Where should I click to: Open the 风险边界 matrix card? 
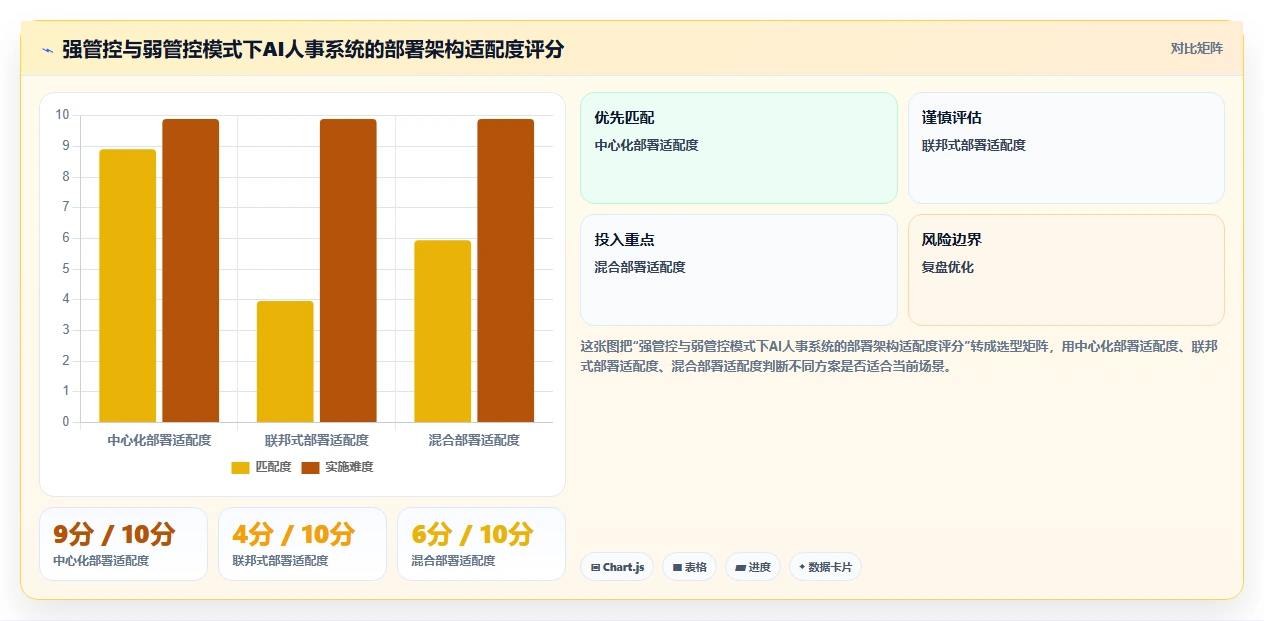1066,270
